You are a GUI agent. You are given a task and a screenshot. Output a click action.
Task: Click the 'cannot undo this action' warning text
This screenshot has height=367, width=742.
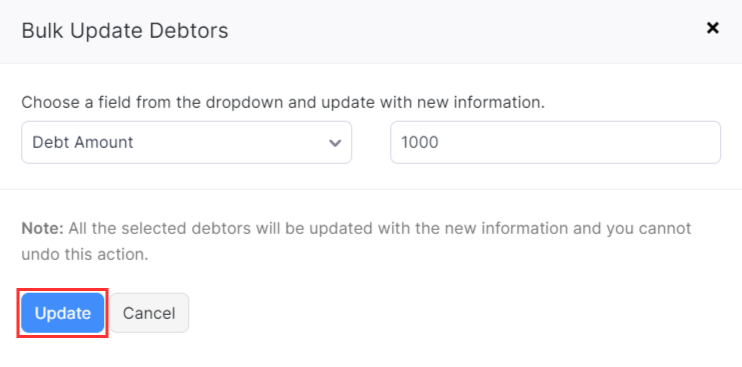[x=356, y=242]
